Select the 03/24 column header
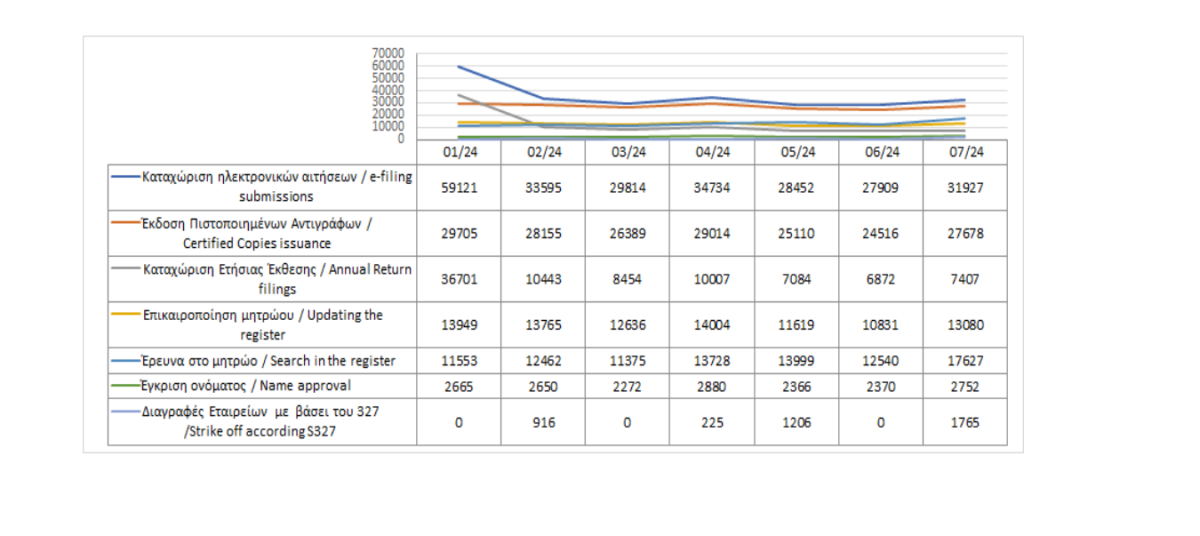1200x536 pixels. click(x=628, y=153)
